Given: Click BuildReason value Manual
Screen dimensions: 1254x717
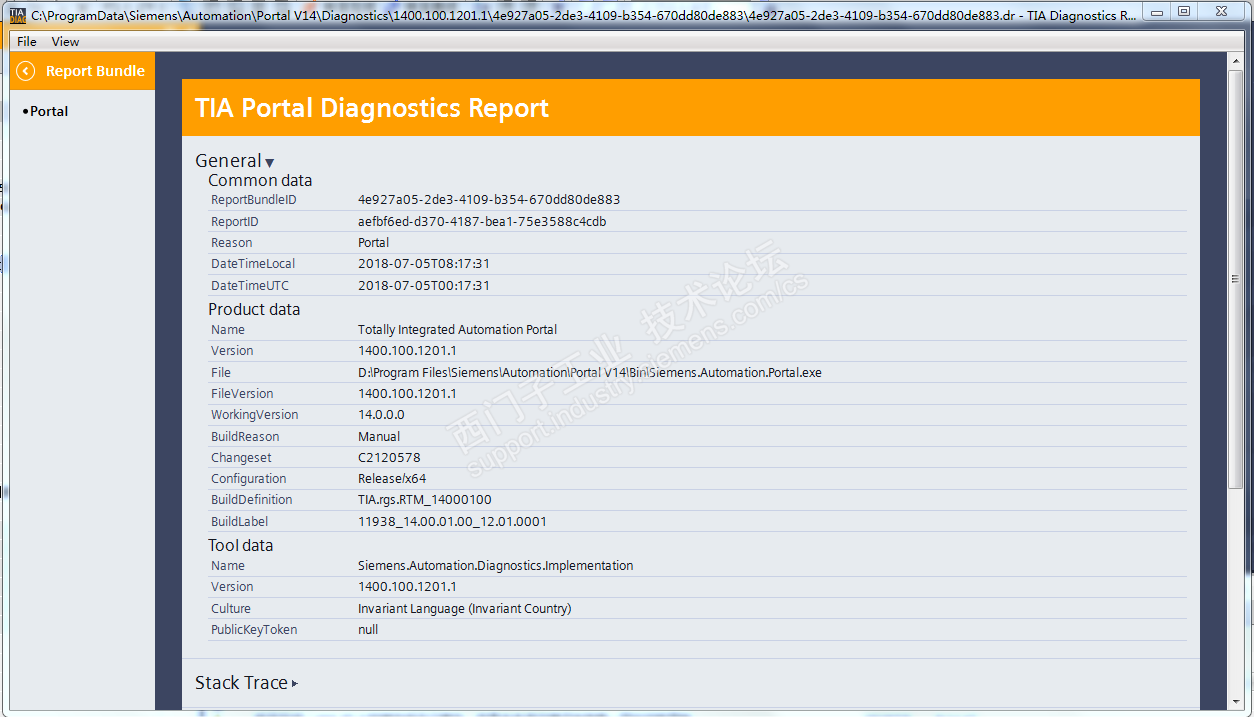Looking at the screenshot, I should pyautogui.click(x=379, y=437).
